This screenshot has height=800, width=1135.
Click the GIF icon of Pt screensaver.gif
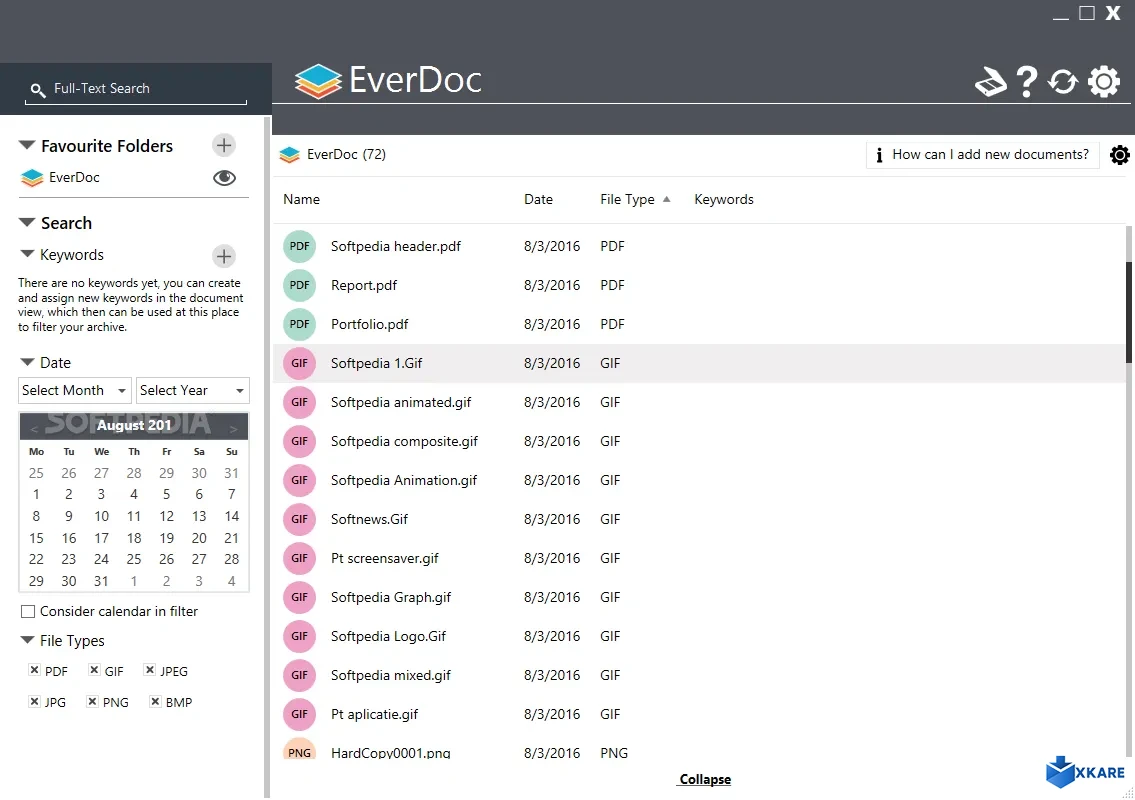point(300,559)
